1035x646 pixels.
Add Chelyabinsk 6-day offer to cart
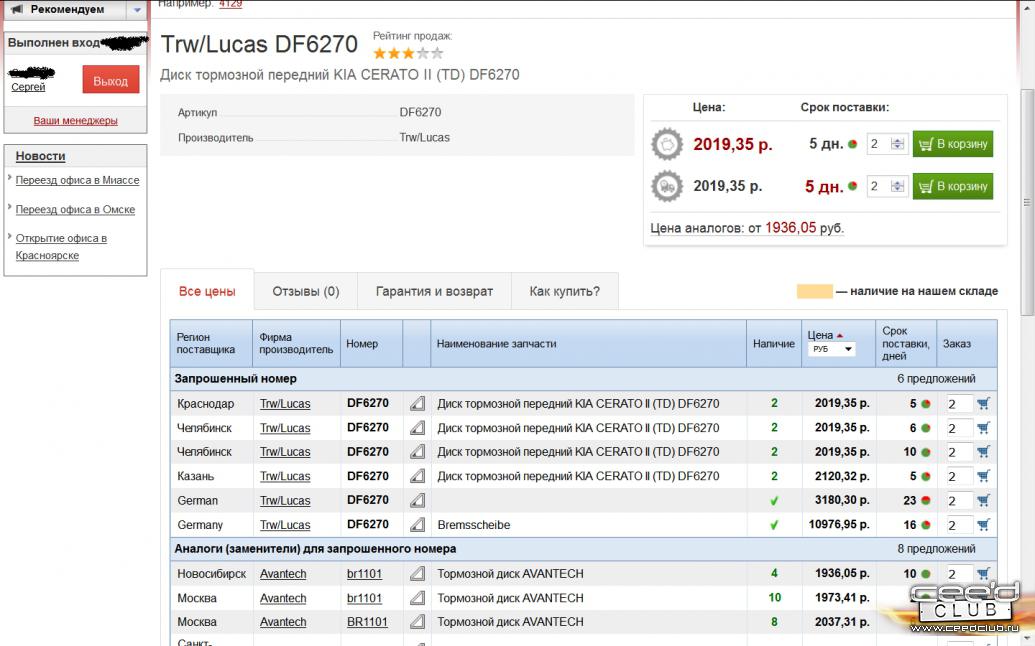[x=983, y=428]
